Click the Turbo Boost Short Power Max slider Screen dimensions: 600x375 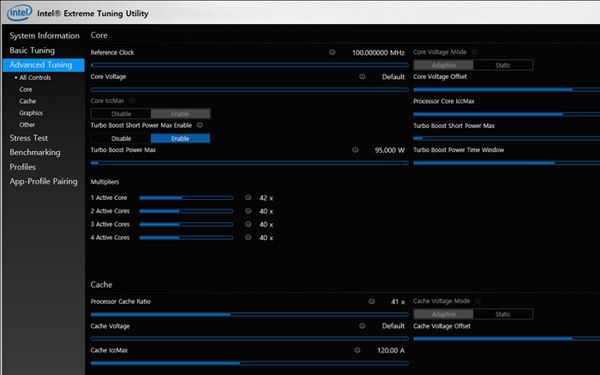pos(507,138)
